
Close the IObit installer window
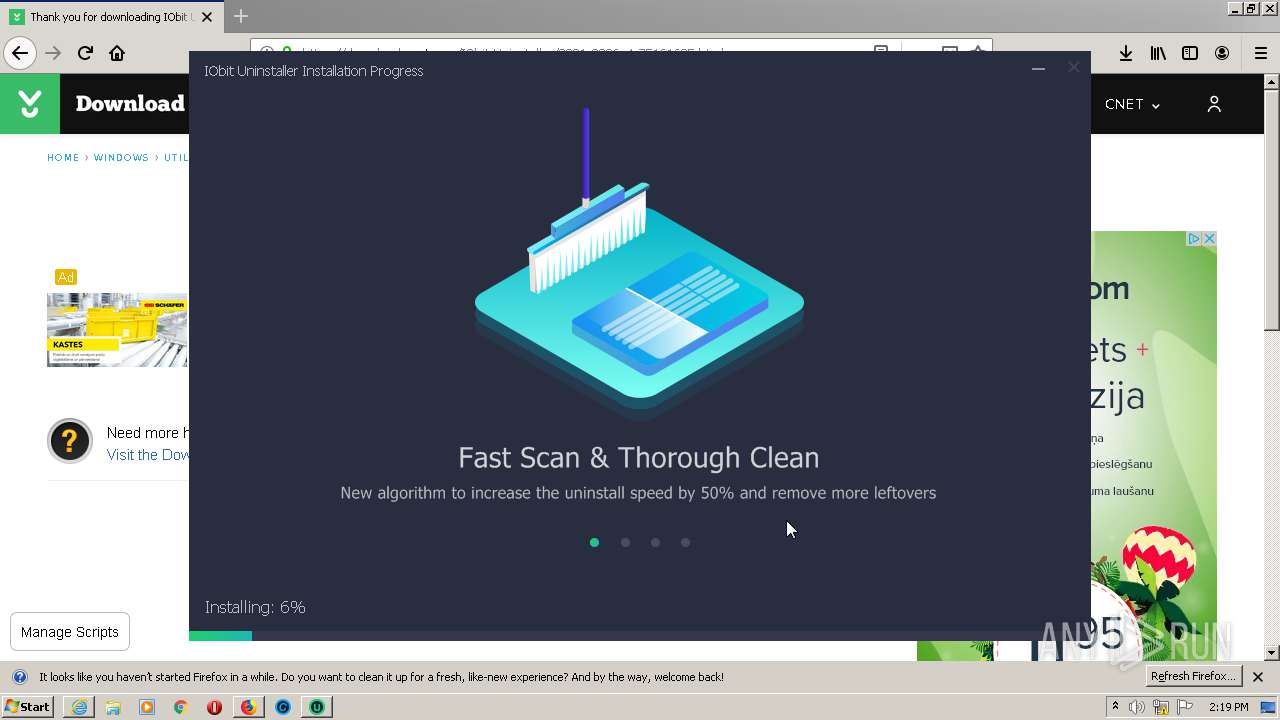tap(1073, 68)
